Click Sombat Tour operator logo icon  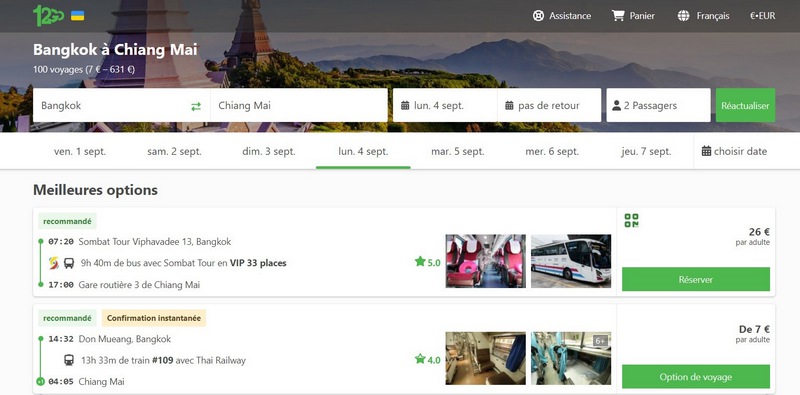pos(54,263)
